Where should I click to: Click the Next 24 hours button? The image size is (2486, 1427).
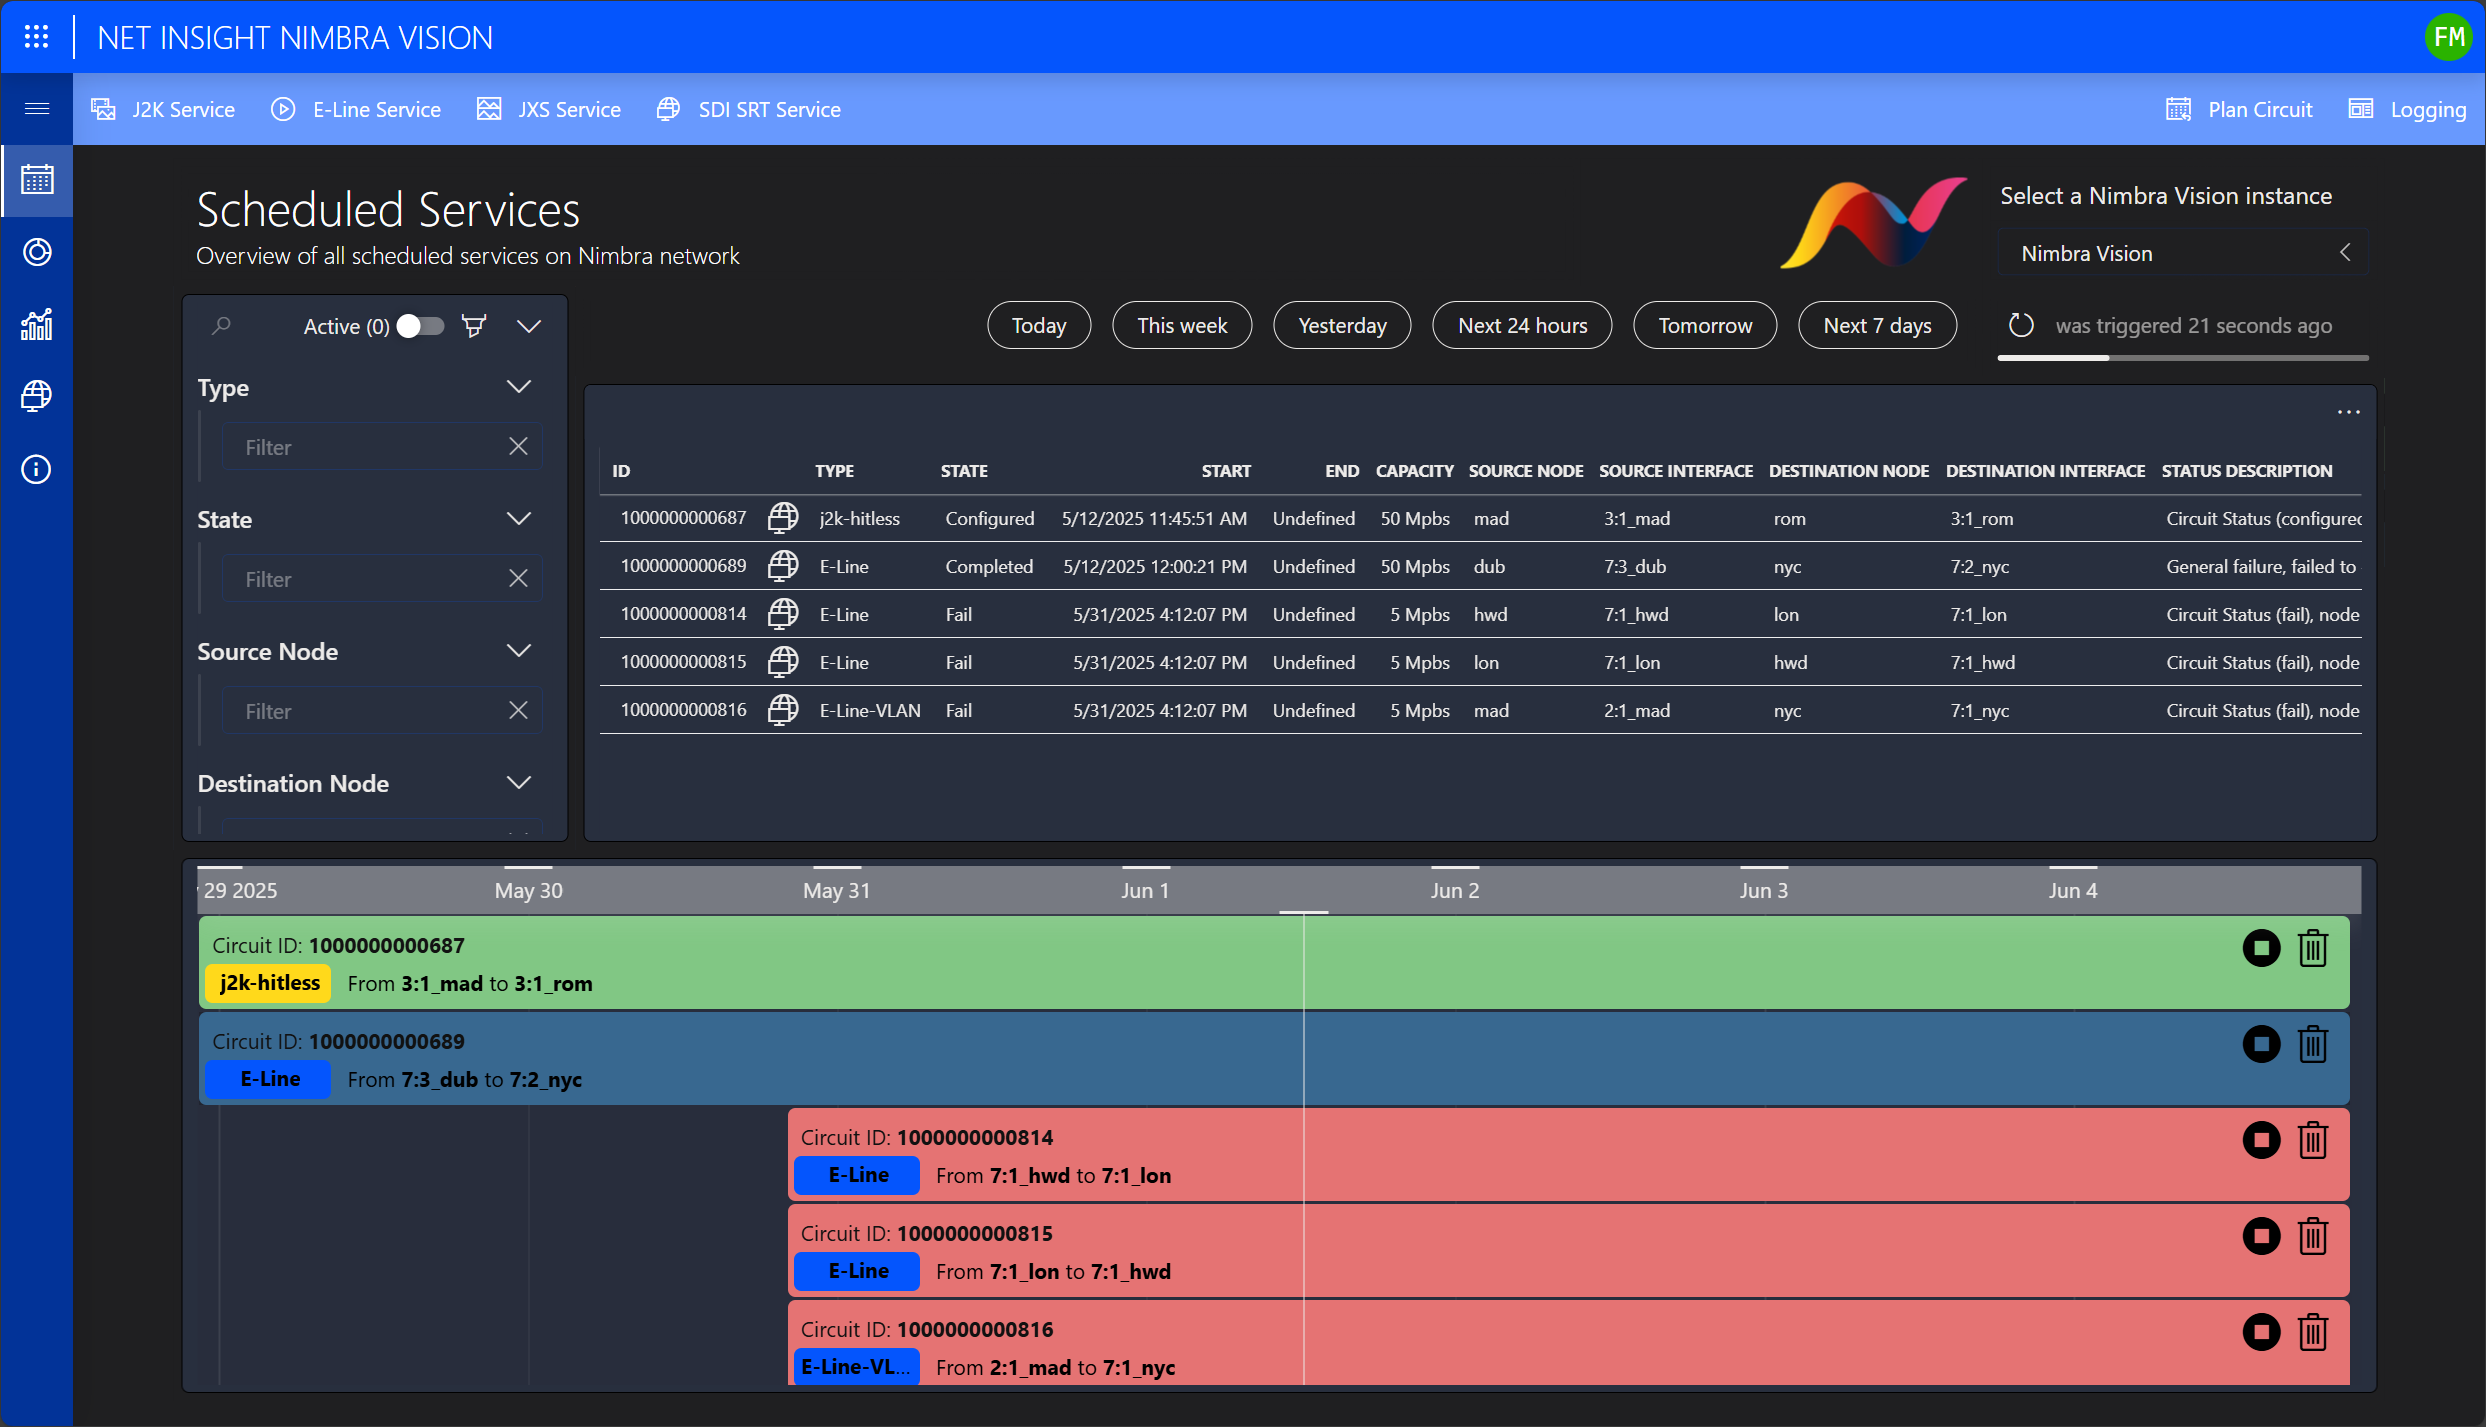tap(1522, 326)
